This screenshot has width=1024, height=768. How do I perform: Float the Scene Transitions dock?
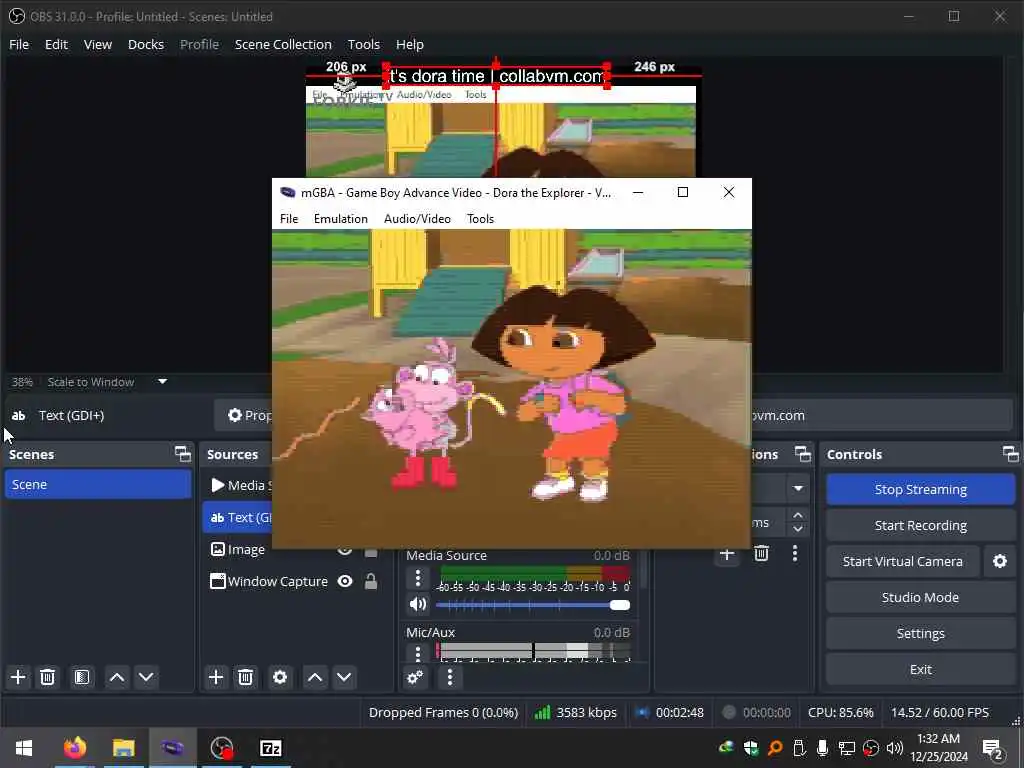coord(803,454)
